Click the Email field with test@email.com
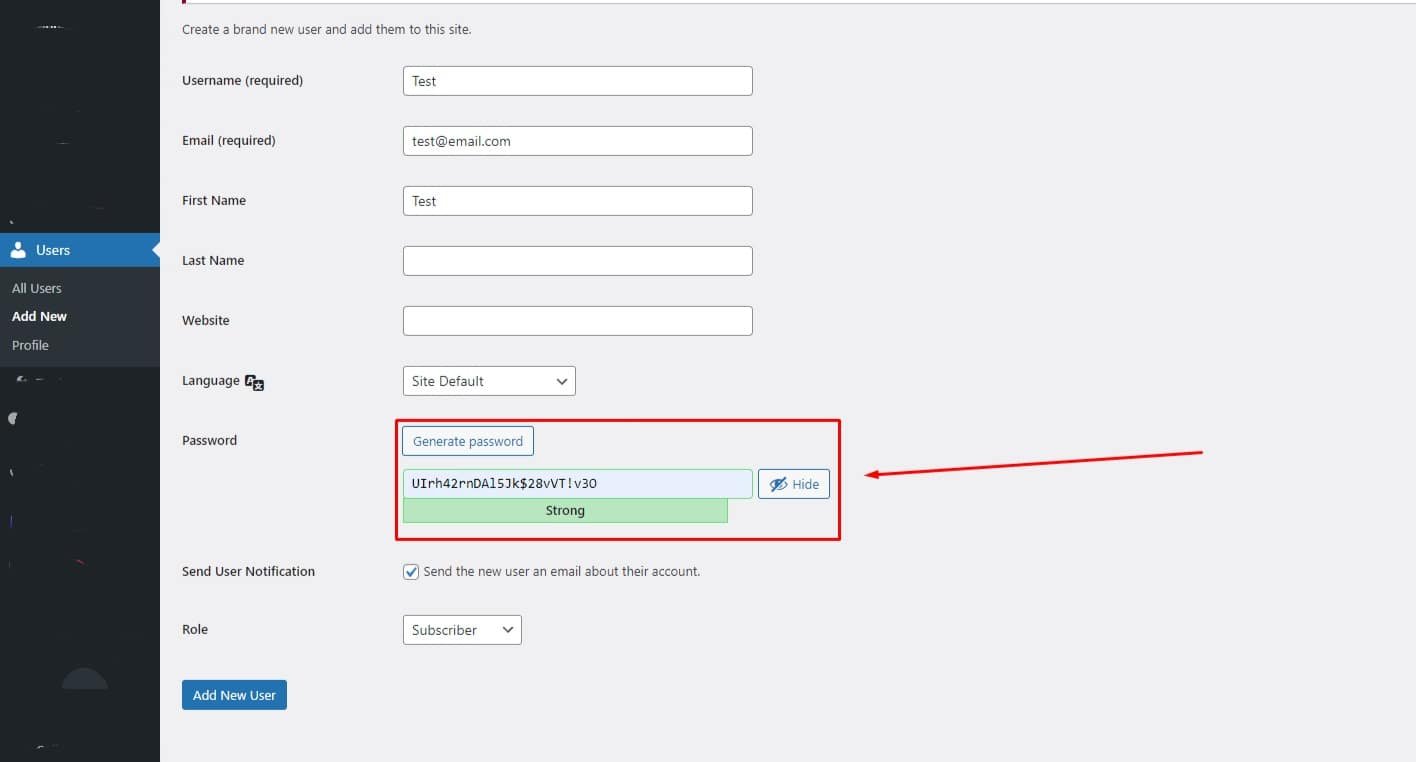Screen dimensions: 1416x762 point(578,141)
